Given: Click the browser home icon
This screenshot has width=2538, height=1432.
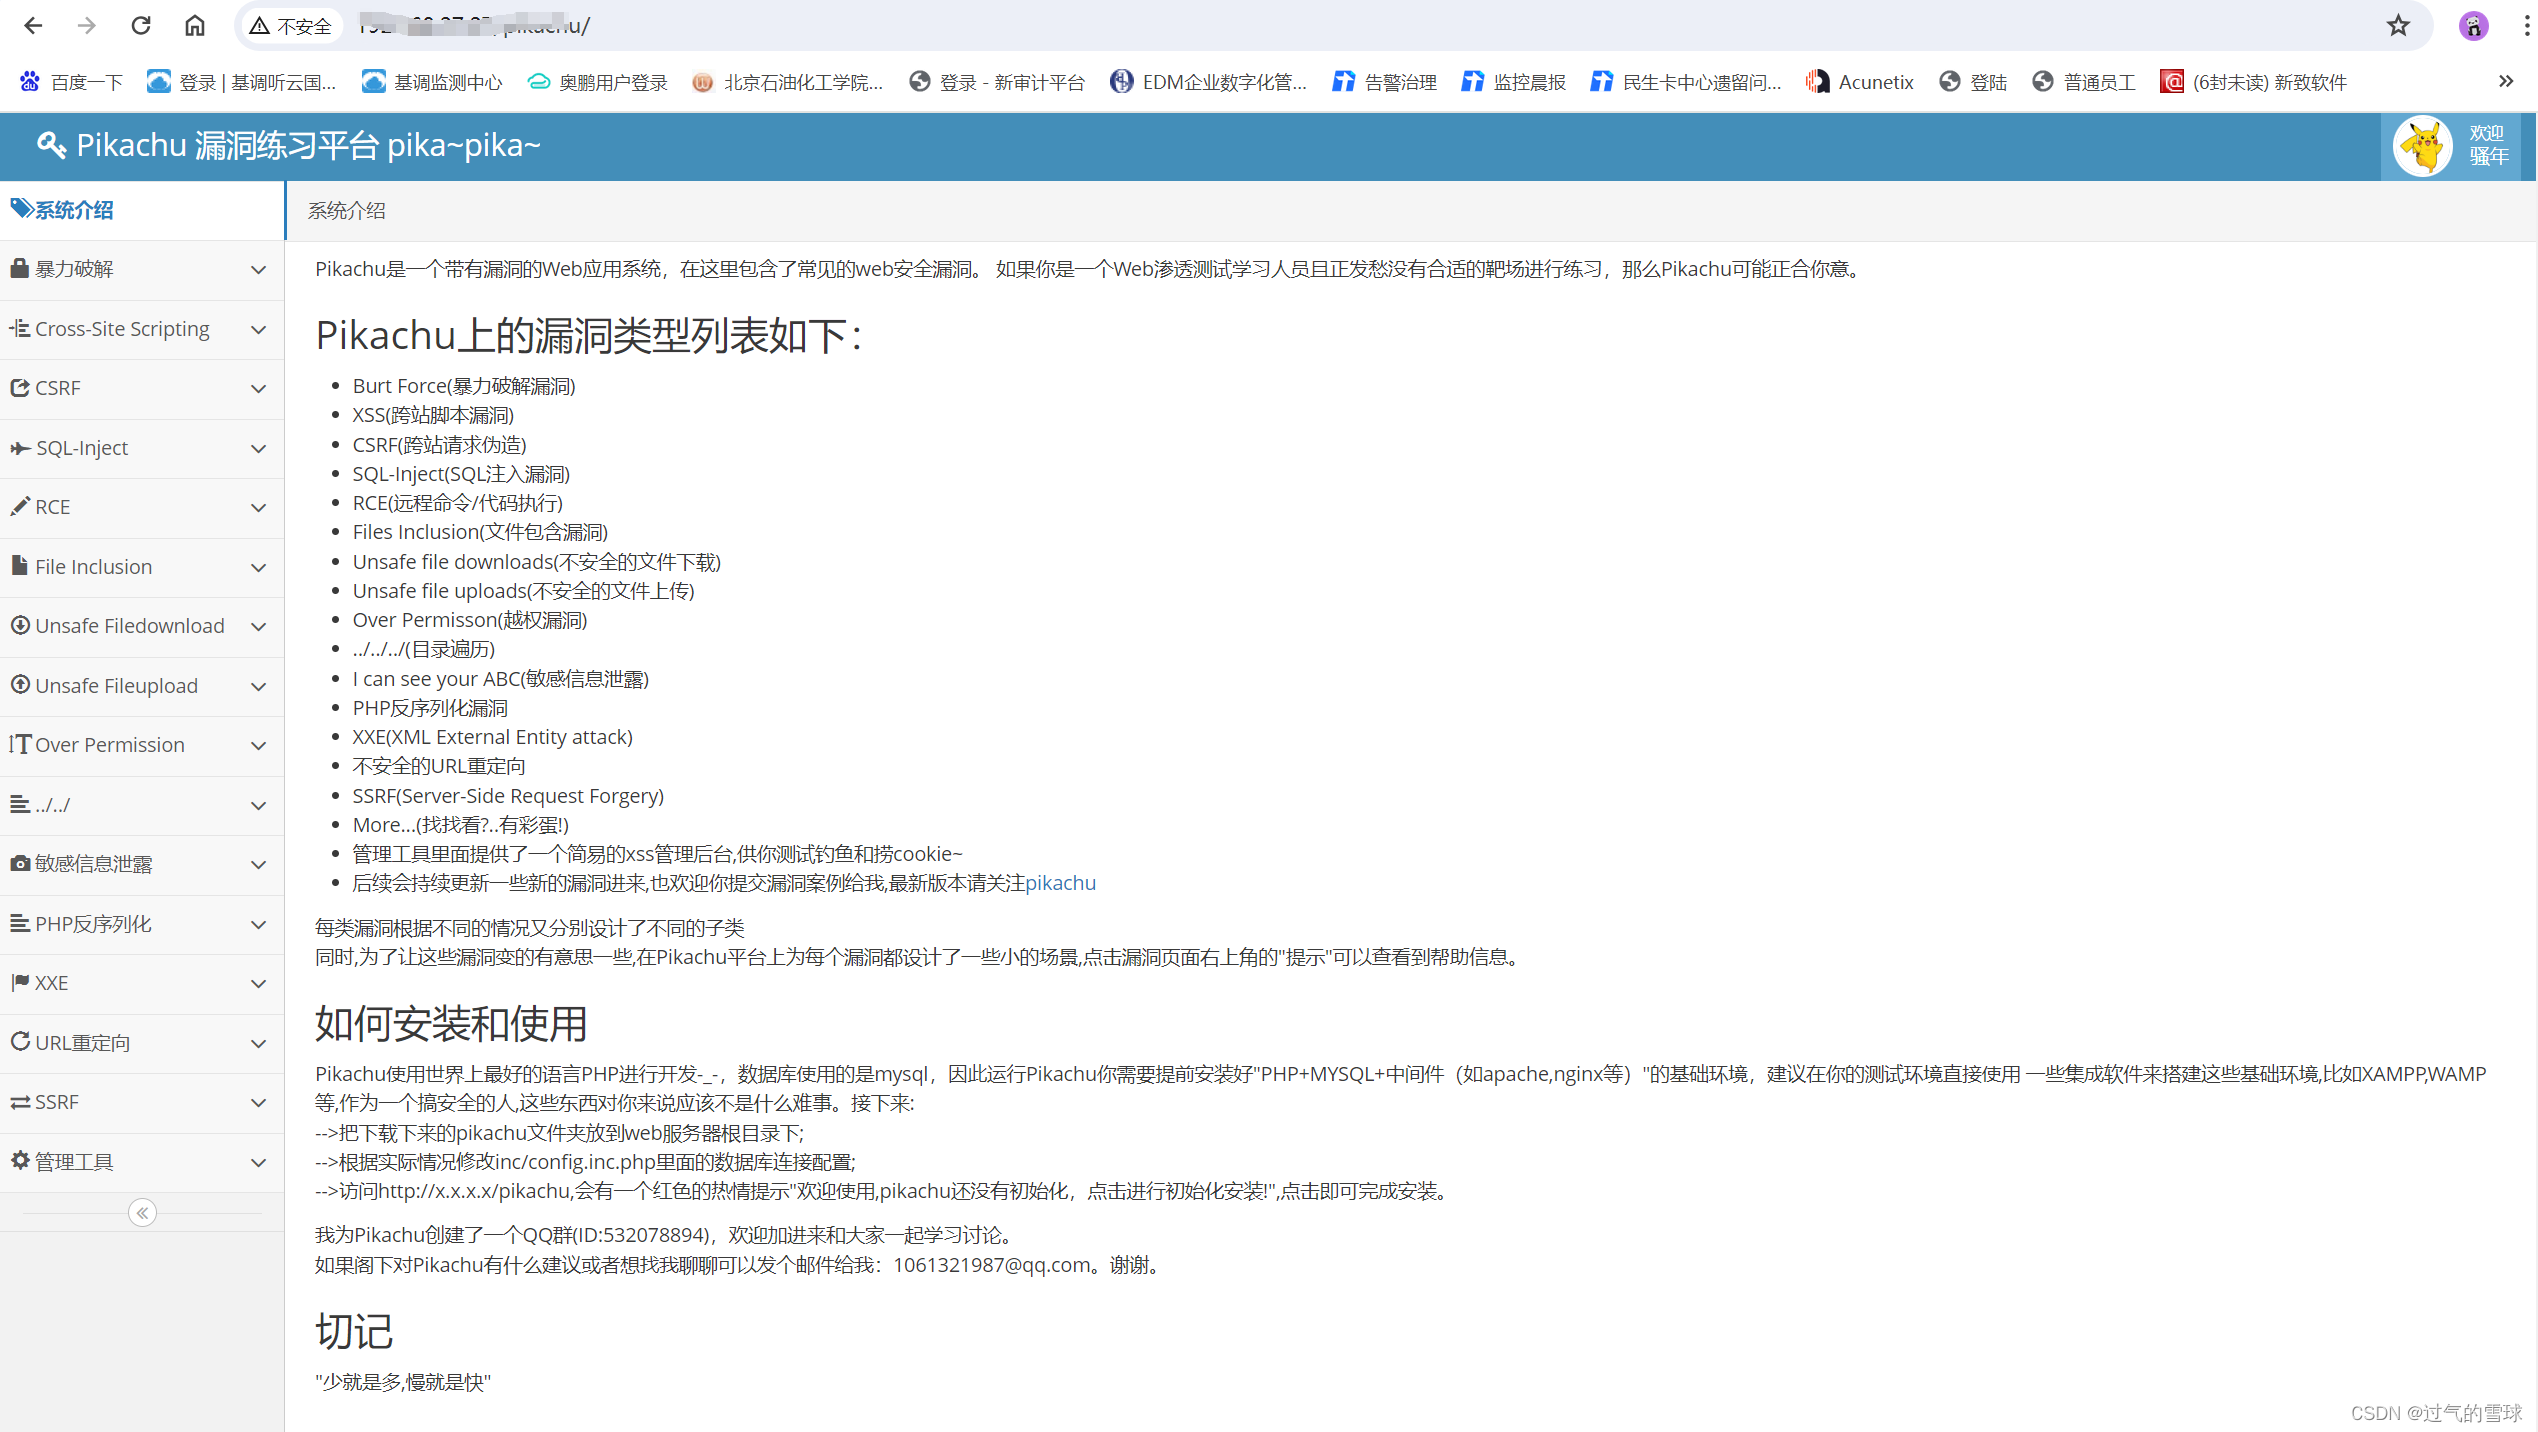Looking at the screenshot, I should [195, 26].
